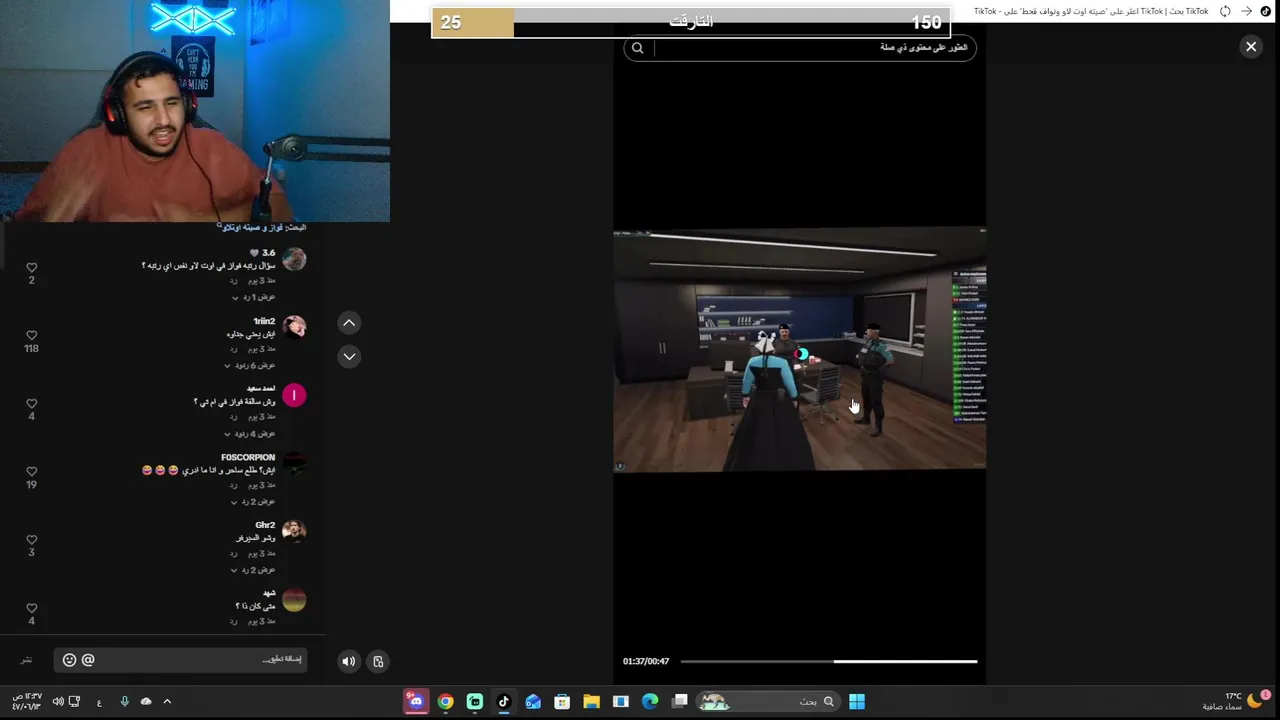Go to the next video with the down arrow
This screenshot has width=1280, height=720.
pyautogui.click(x=349, y=356)
